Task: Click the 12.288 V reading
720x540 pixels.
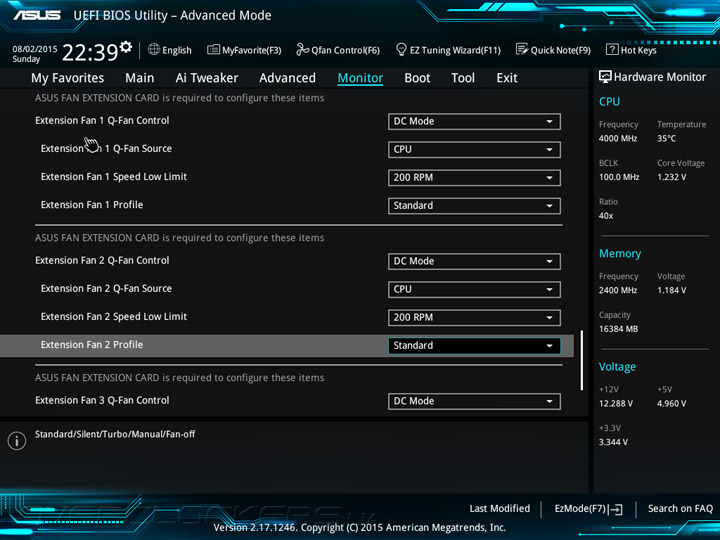Action: 616,404
